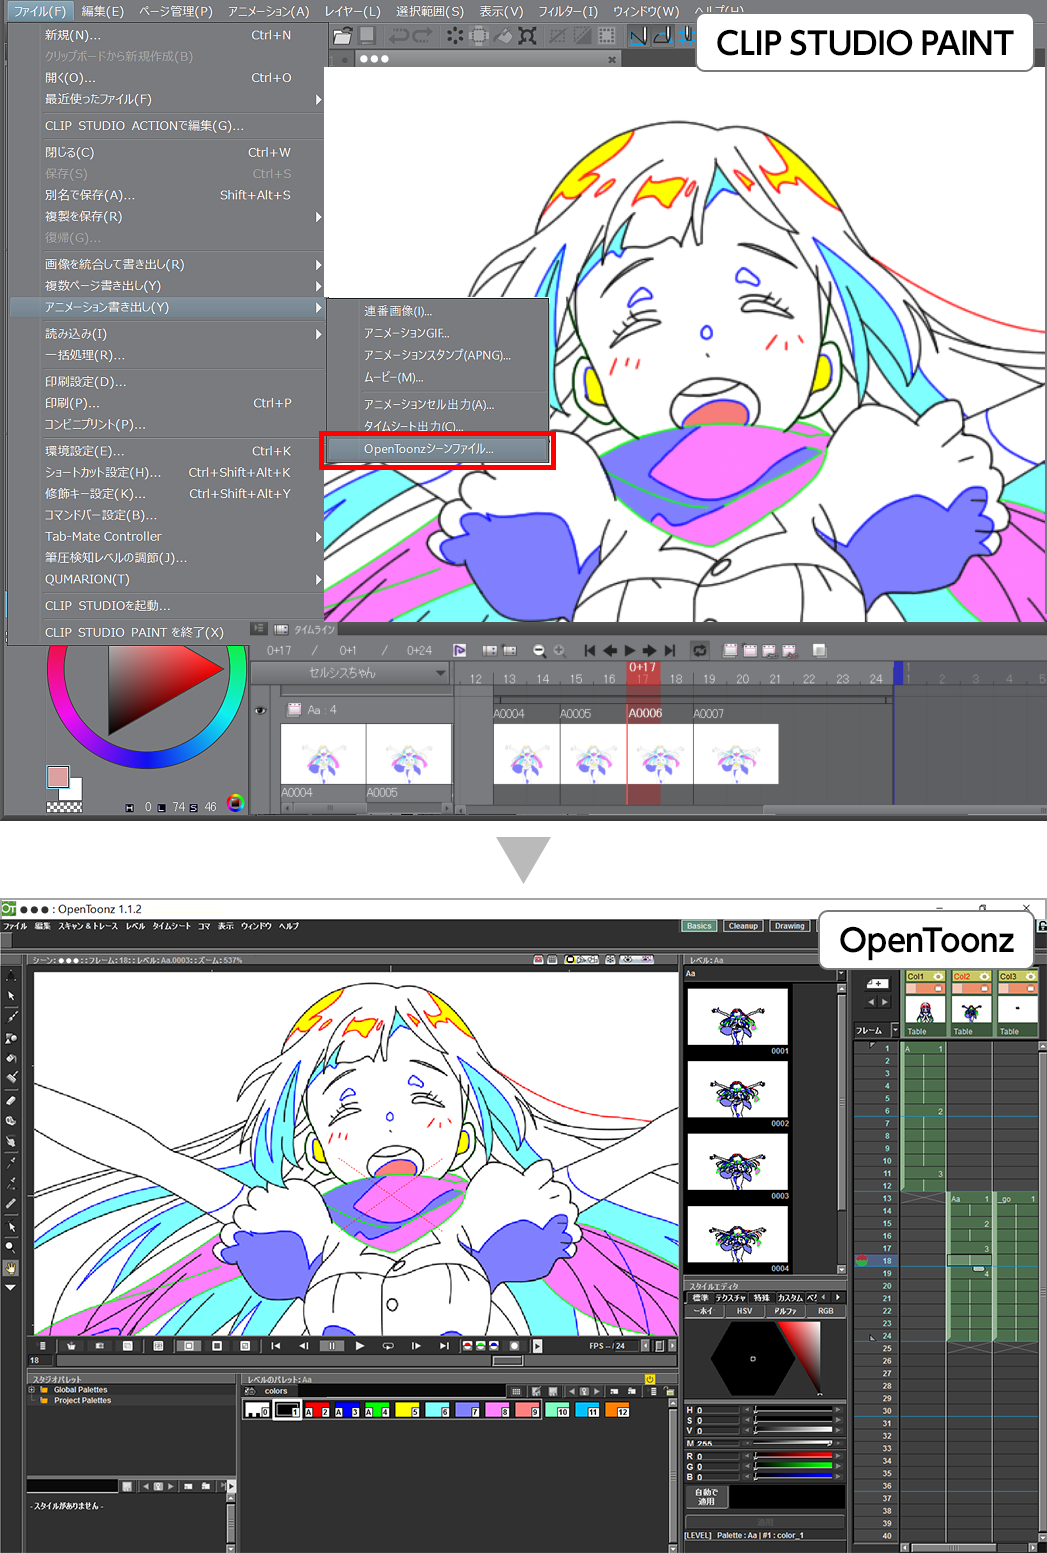Viewport: 1047px width, 1553px height.
Task: Toggle preview visibility for Col2 in xsheet
Action: coord(984,976)
